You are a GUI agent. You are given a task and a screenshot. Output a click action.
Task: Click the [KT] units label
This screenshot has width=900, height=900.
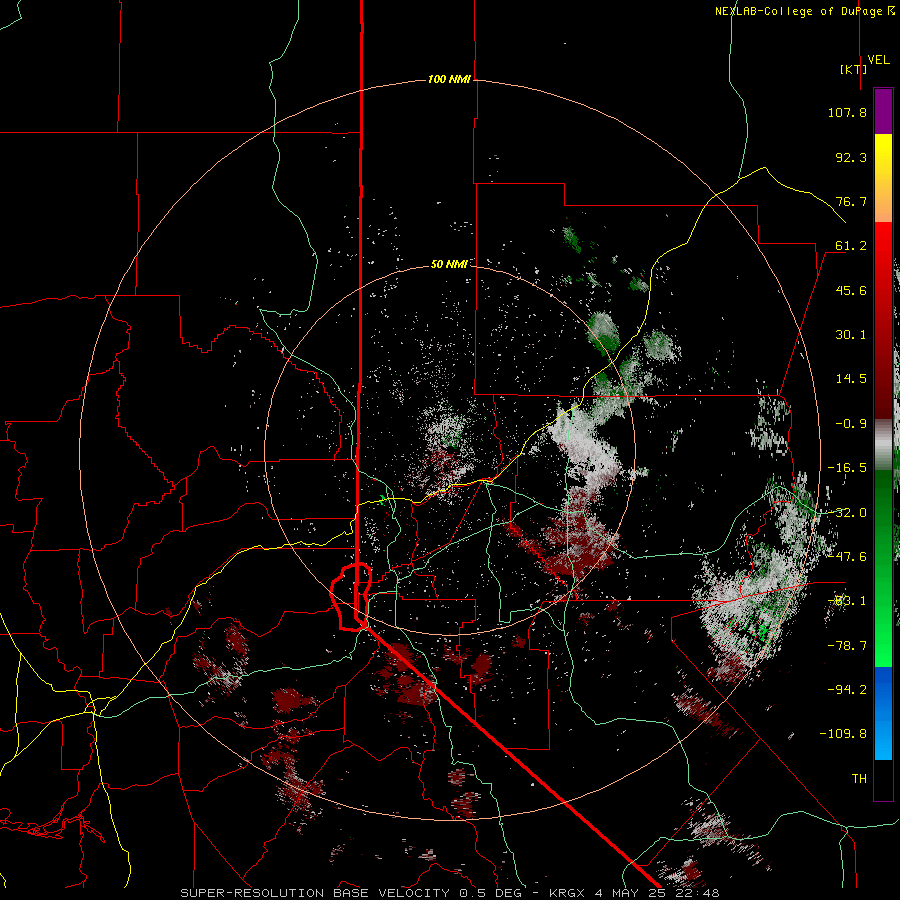click(x=854, y=69)
